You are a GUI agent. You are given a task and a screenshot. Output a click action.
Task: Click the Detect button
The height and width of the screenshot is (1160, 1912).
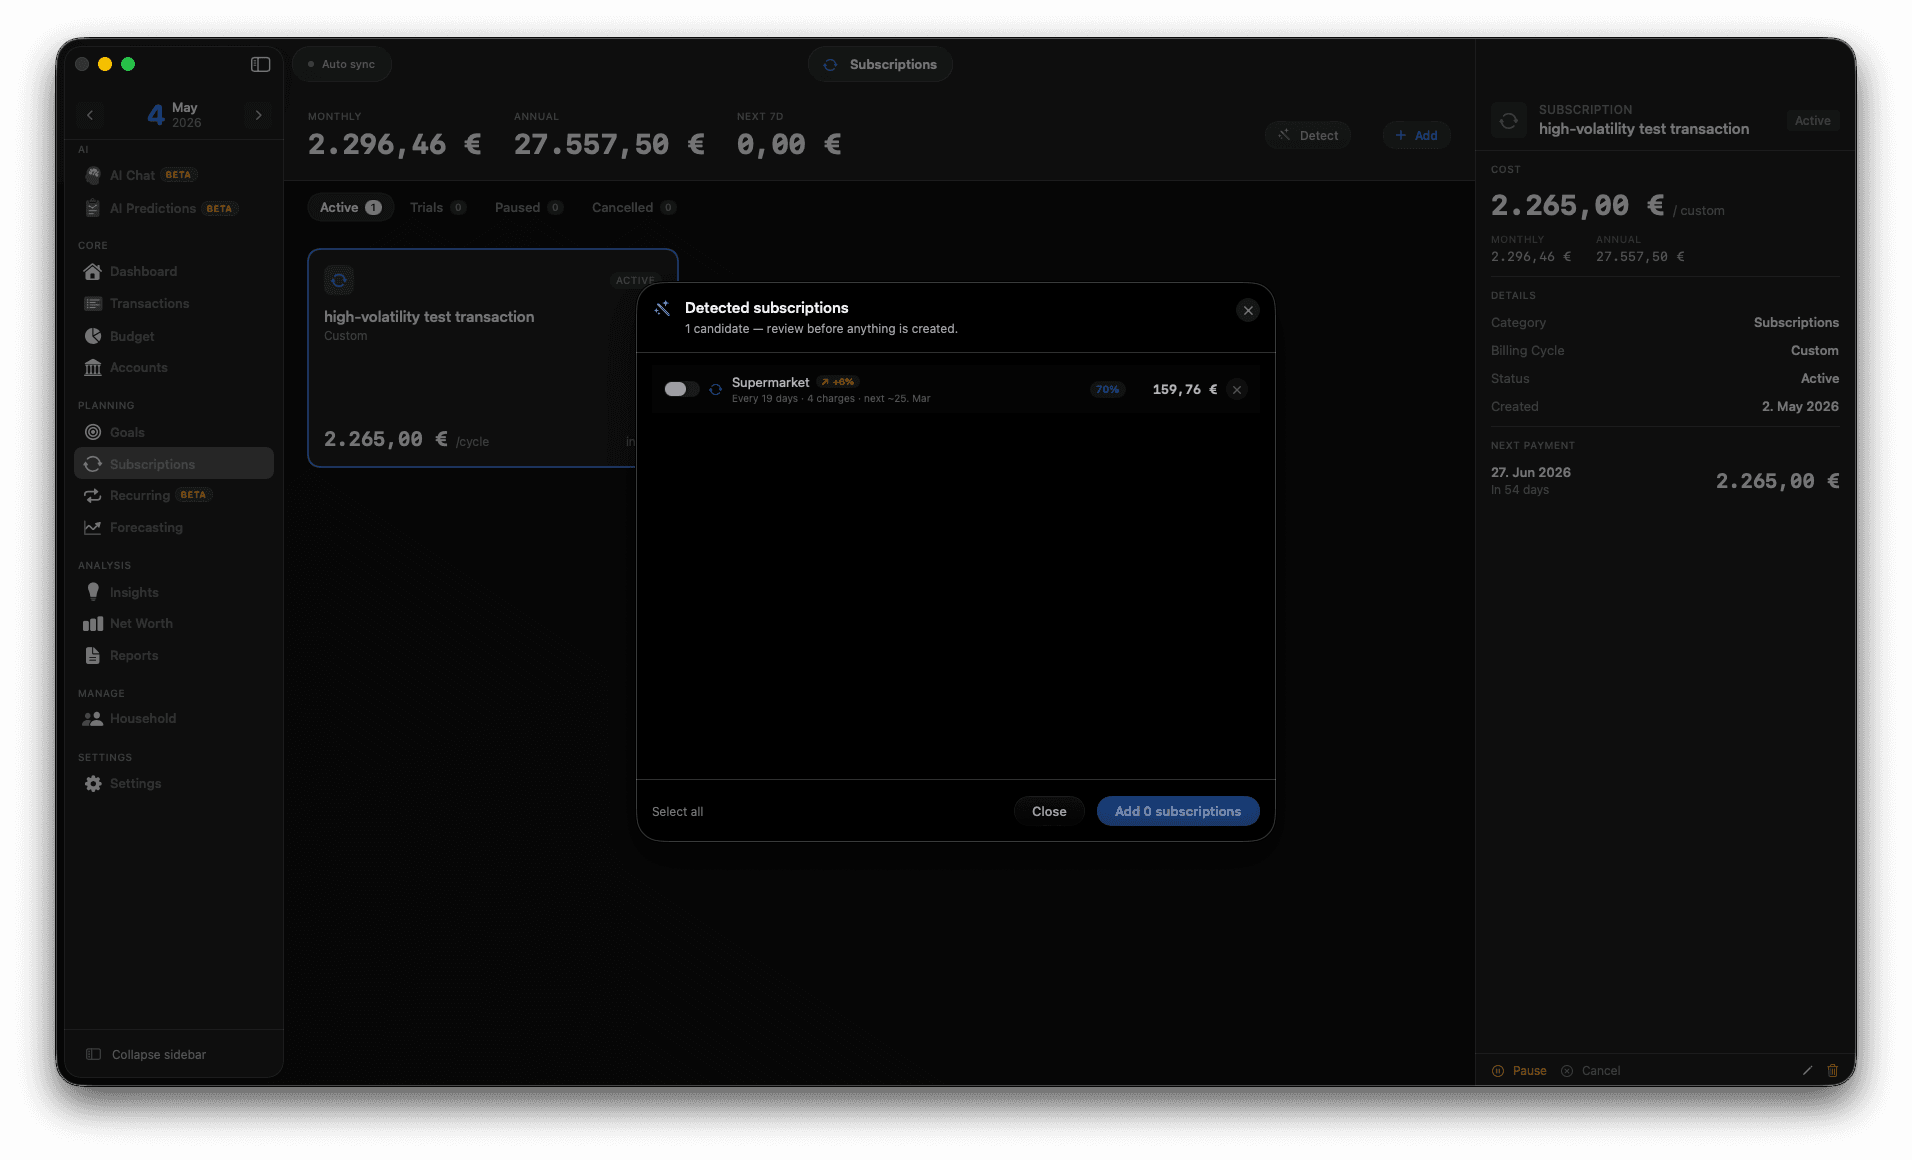[x=1308, y=135]
